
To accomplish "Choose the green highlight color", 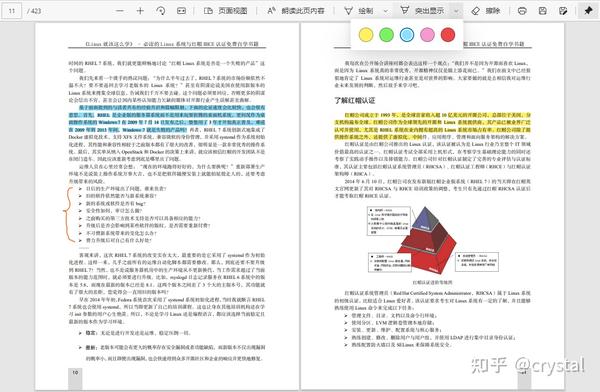I will (x=386, y=34).
